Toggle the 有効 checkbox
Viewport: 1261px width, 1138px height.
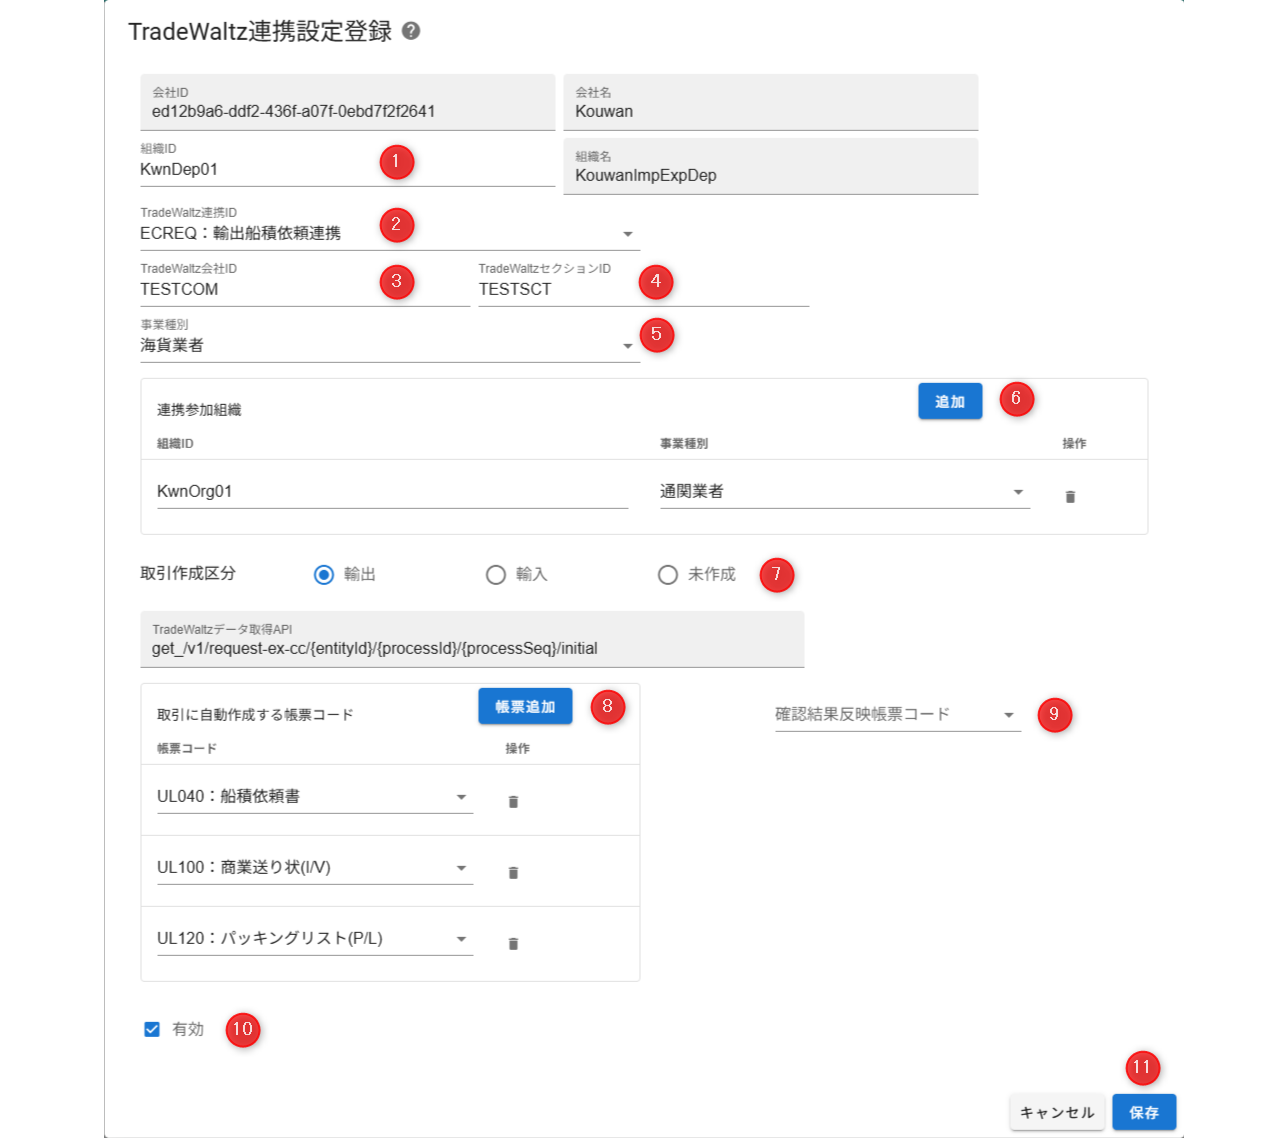[x=152, y=1029]
